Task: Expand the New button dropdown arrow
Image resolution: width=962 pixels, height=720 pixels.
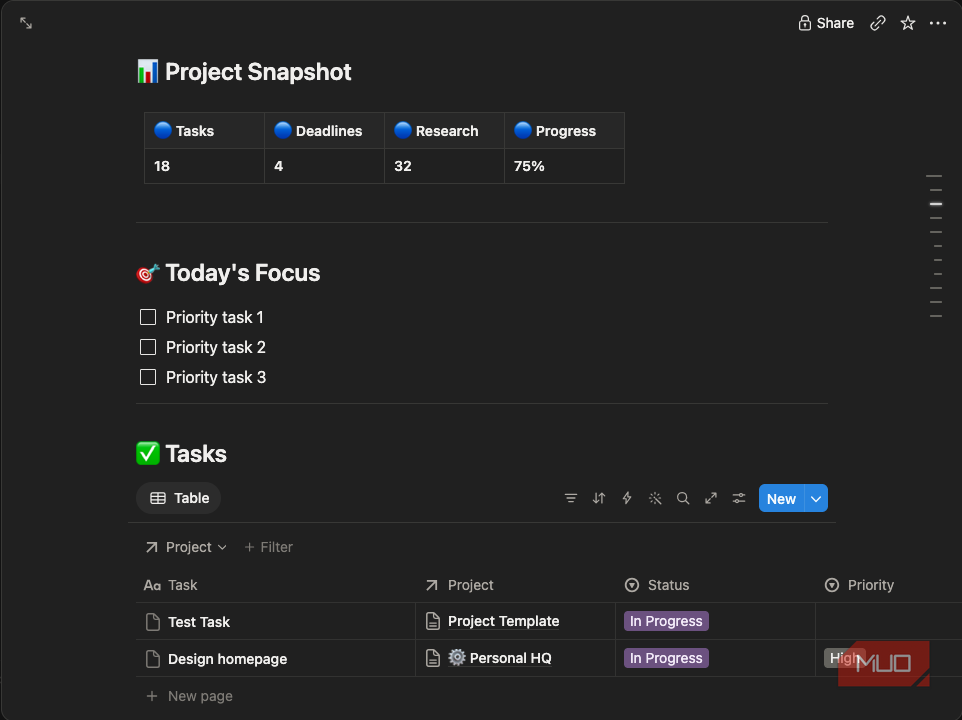Action: [816, 499]
